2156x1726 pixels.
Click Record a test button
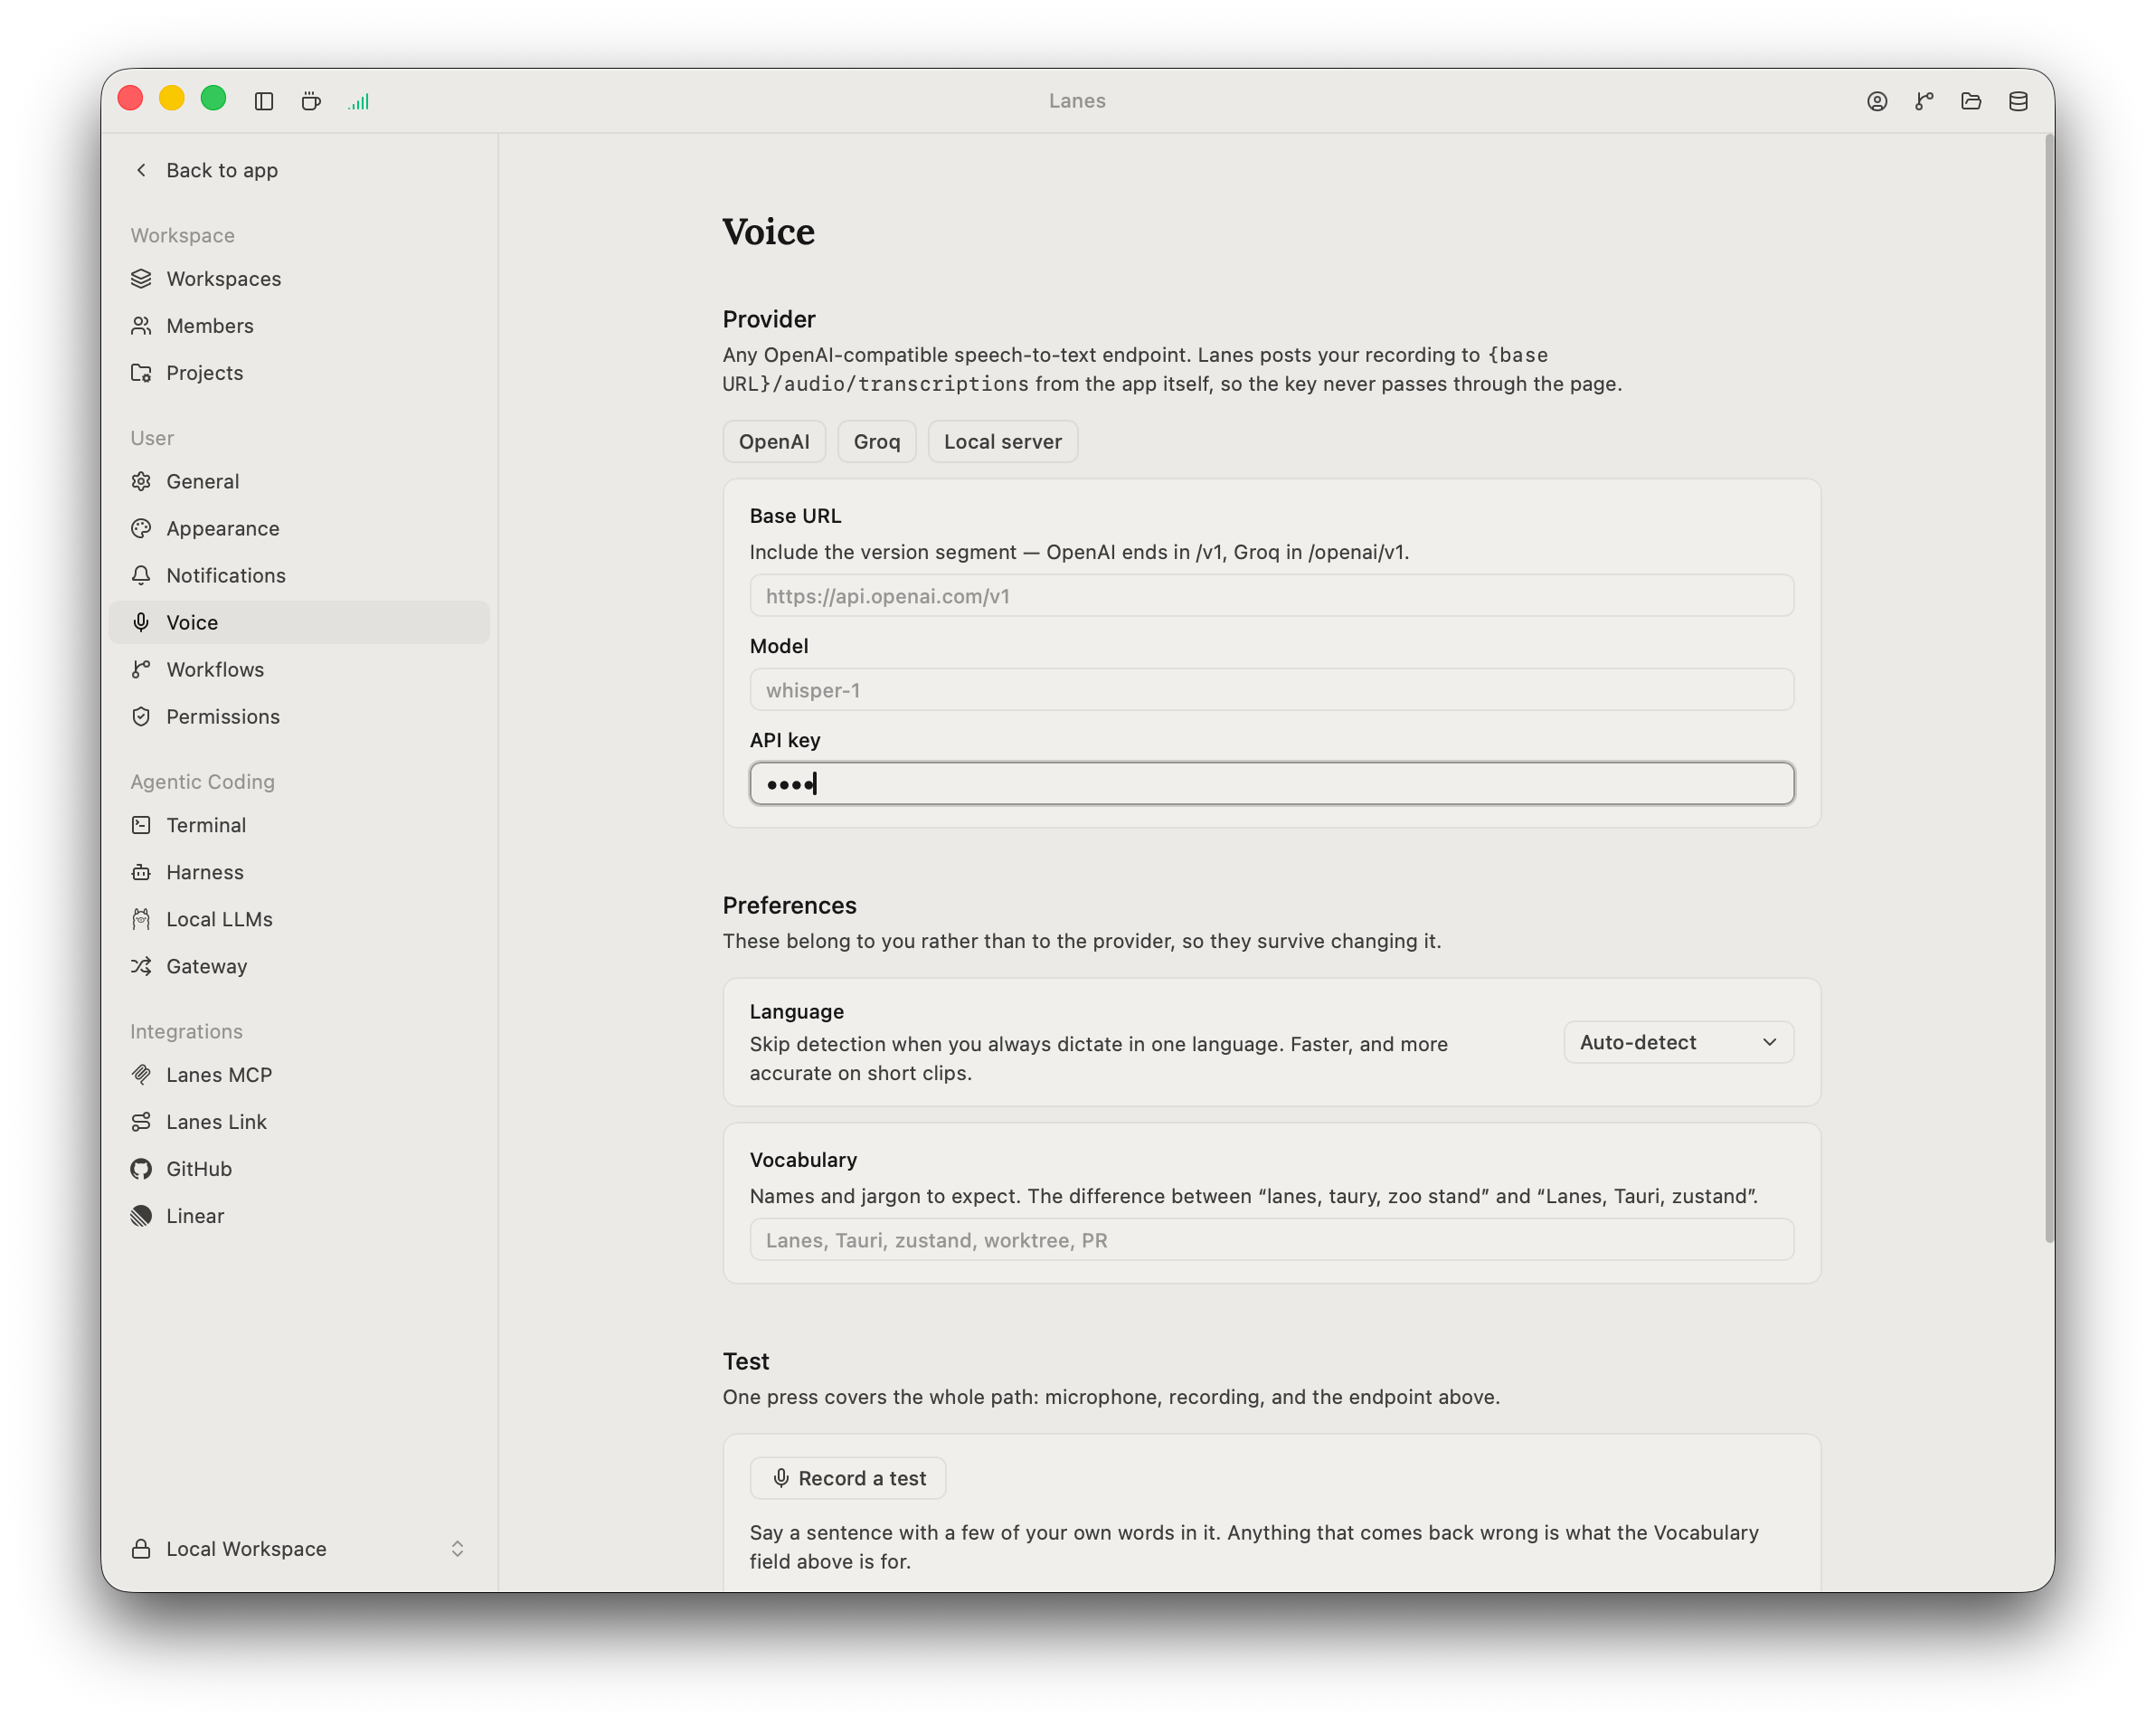click(x=848, y=1478)
